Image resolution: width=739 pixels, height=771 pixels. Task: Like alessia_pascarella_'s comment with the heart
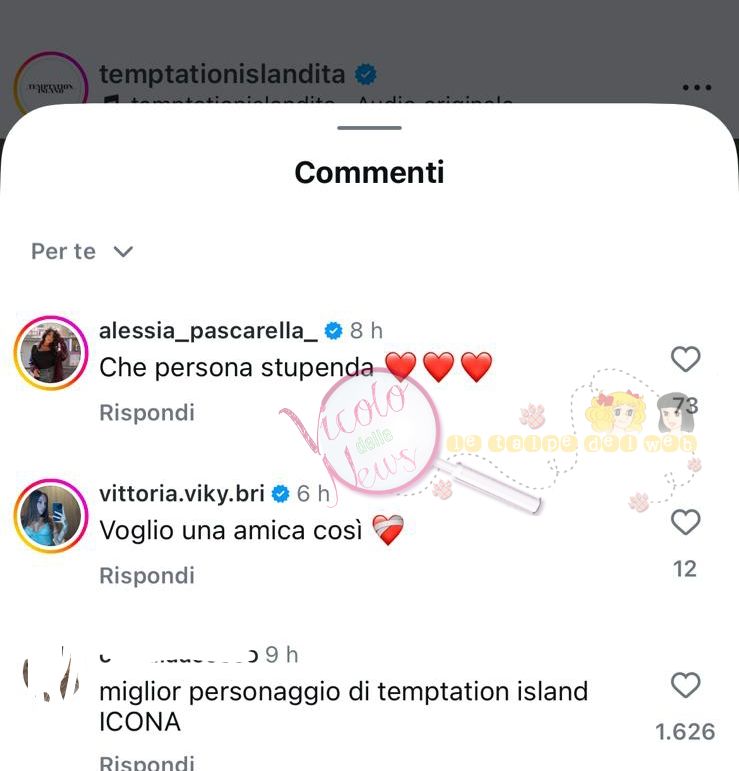coord(685,359)
